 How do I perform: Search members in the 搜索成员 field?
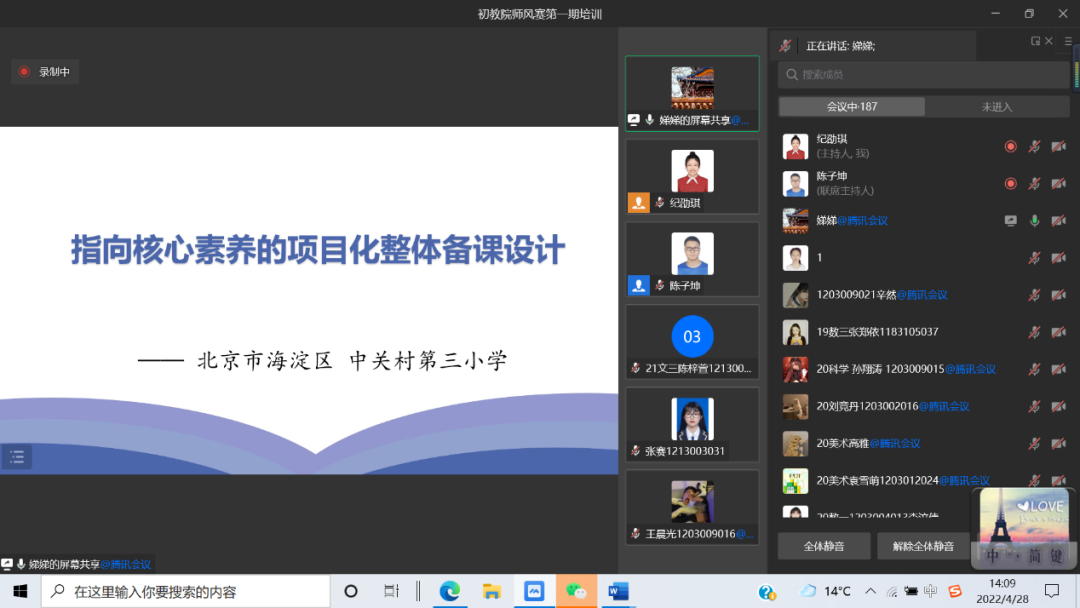923,74
